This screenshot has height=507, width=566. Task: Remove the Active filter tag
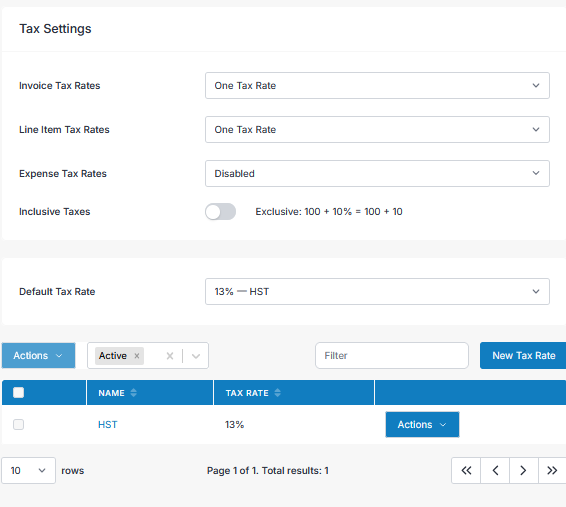click(x=137, y=356)
